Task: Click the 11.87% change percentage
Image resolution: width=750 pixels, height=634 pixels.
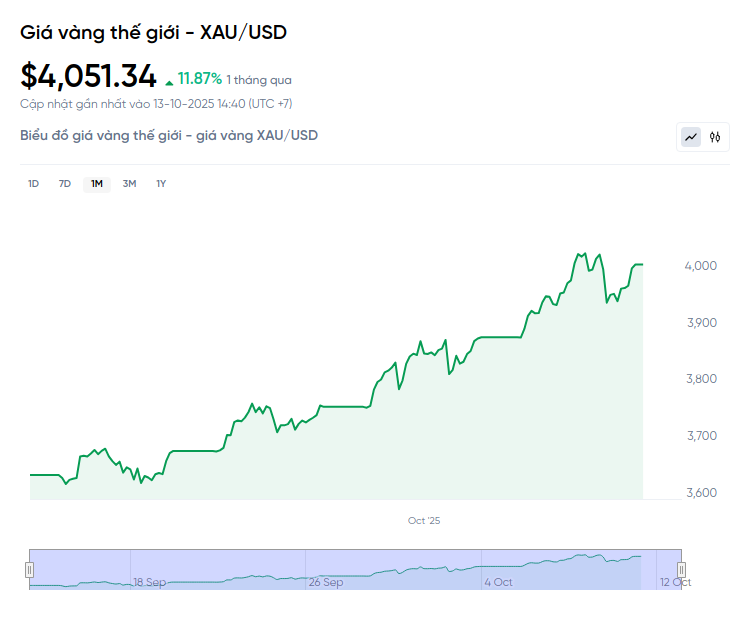Action: [x=200, y=79]
